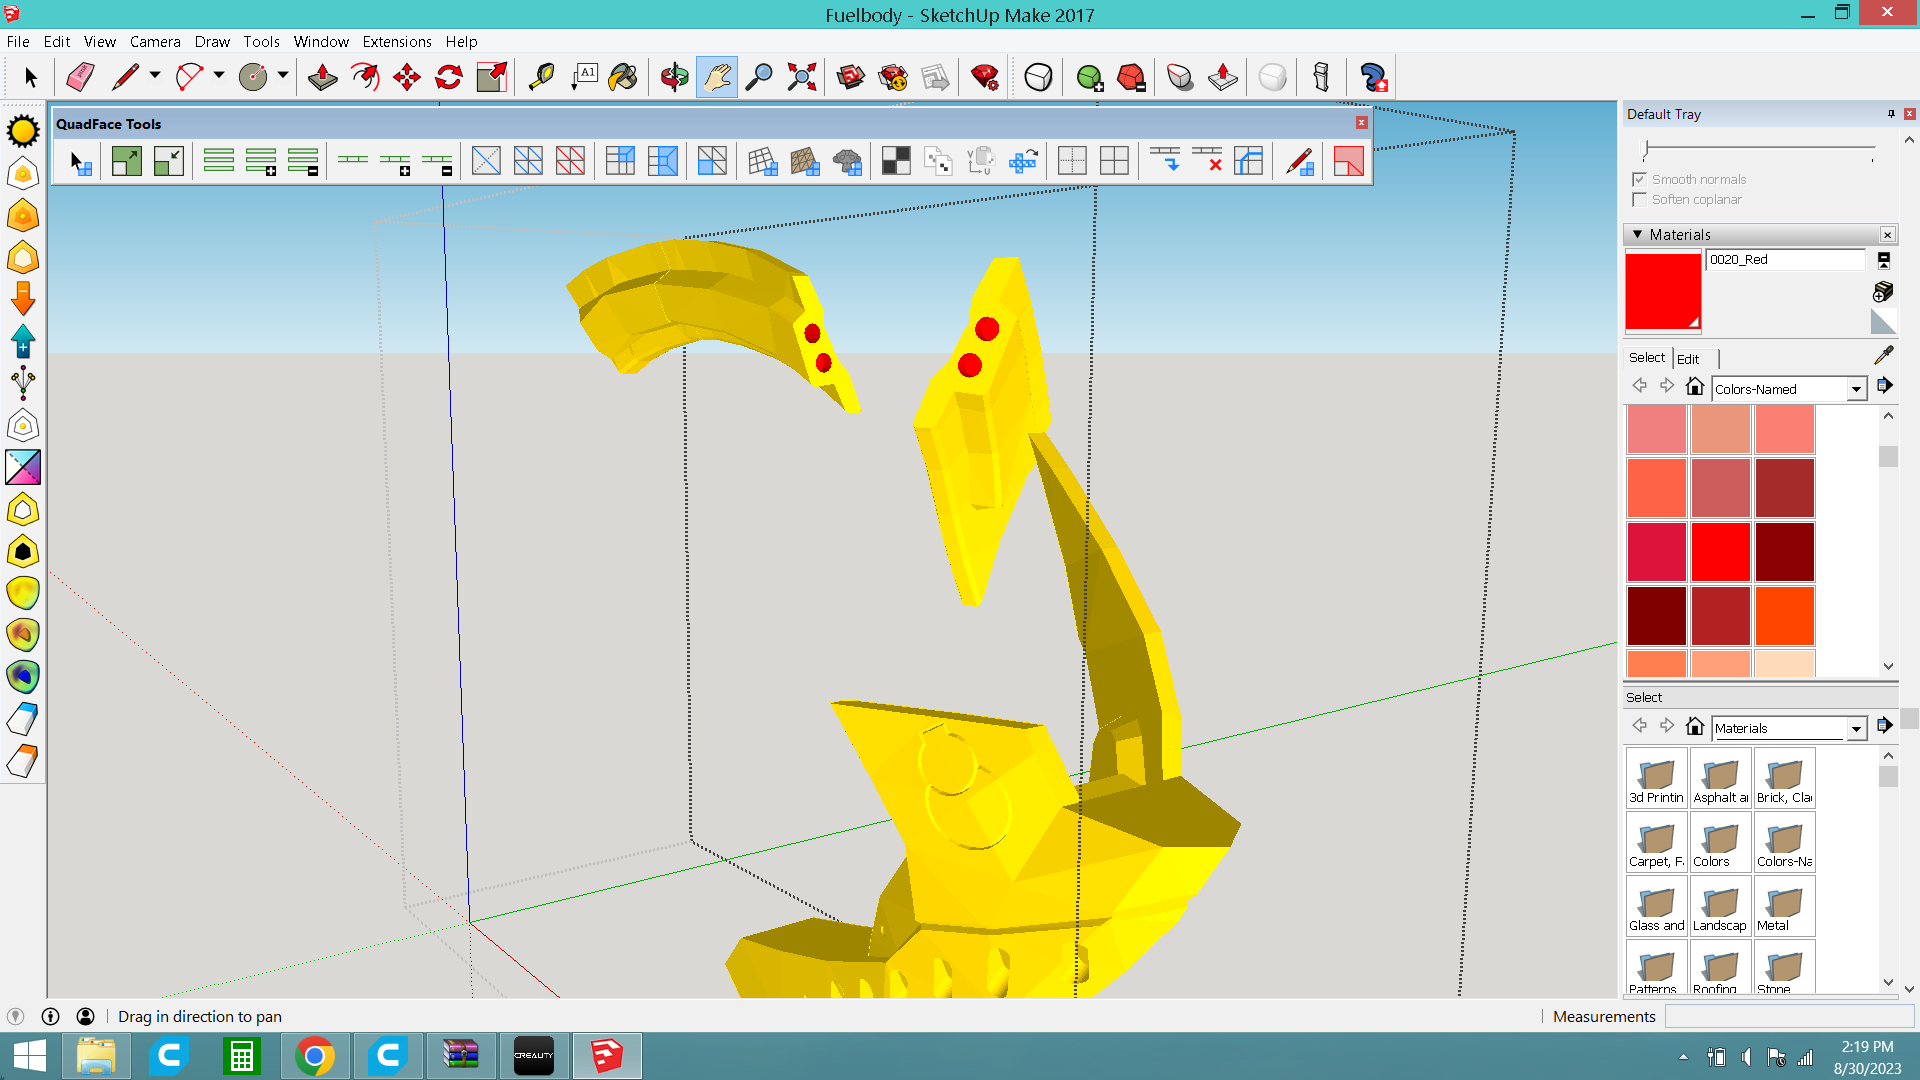The height and width of the screenshot is (1080, 1920).
Task: Select the Move tool
Action: coord(407,77)
